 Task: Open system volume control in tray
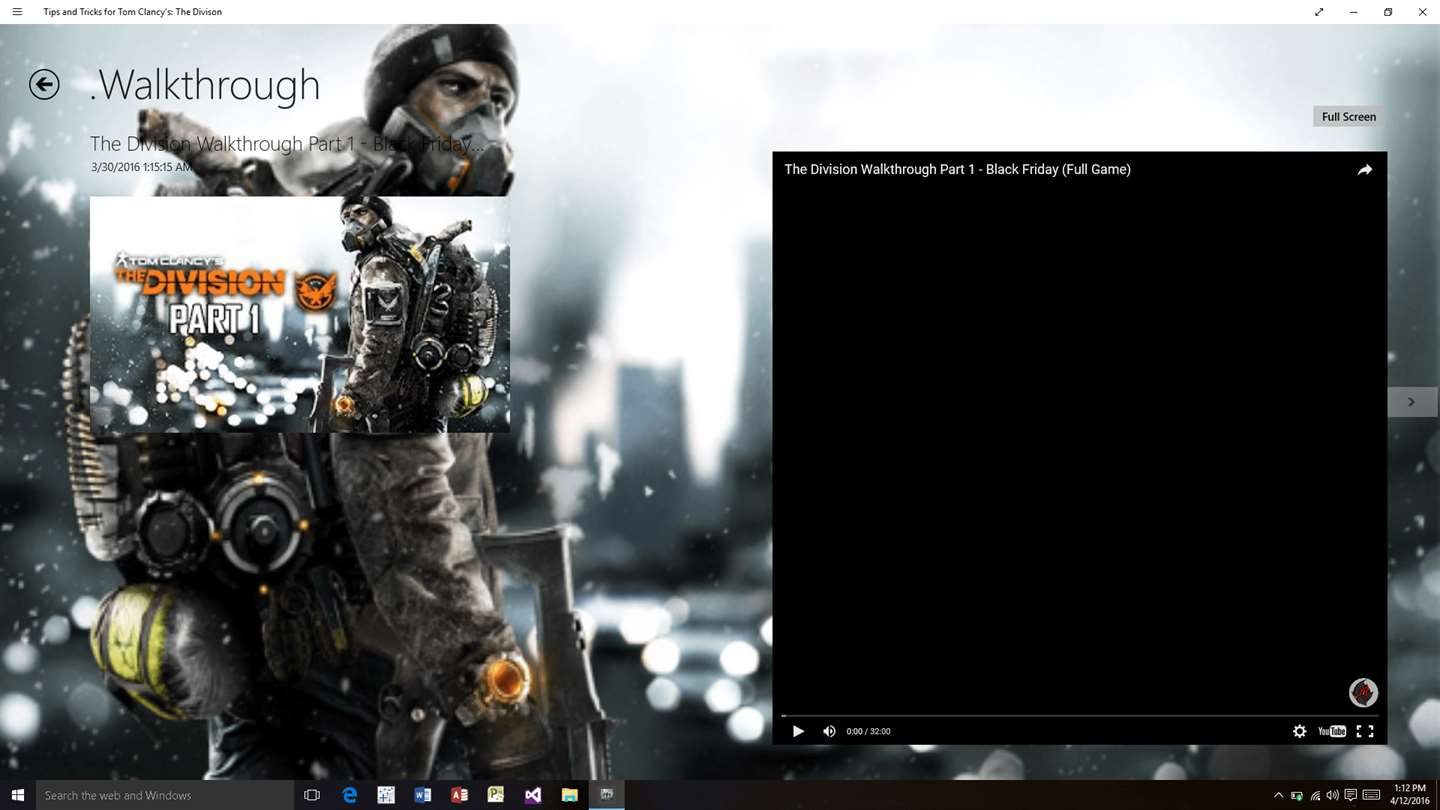coord(1332,795)
